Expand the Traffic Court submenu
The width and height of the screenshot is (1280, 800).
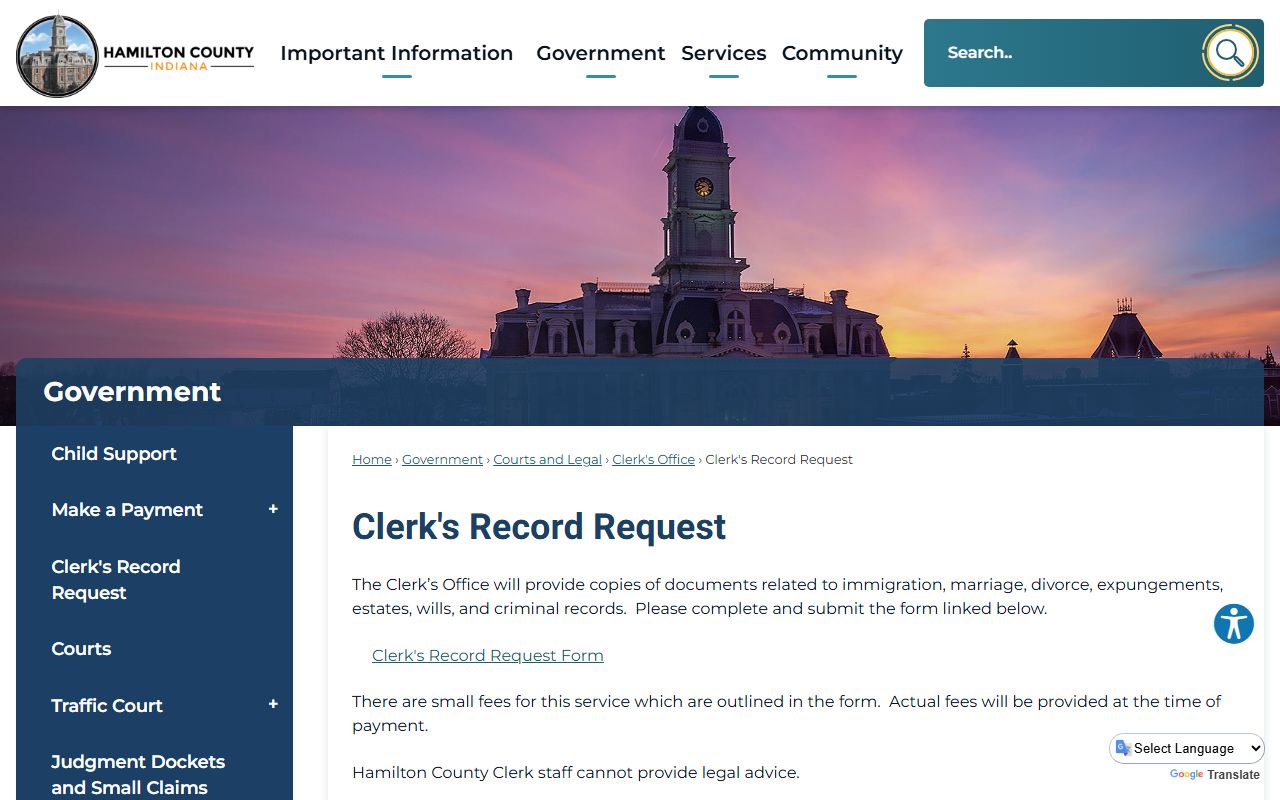(273, 704)
